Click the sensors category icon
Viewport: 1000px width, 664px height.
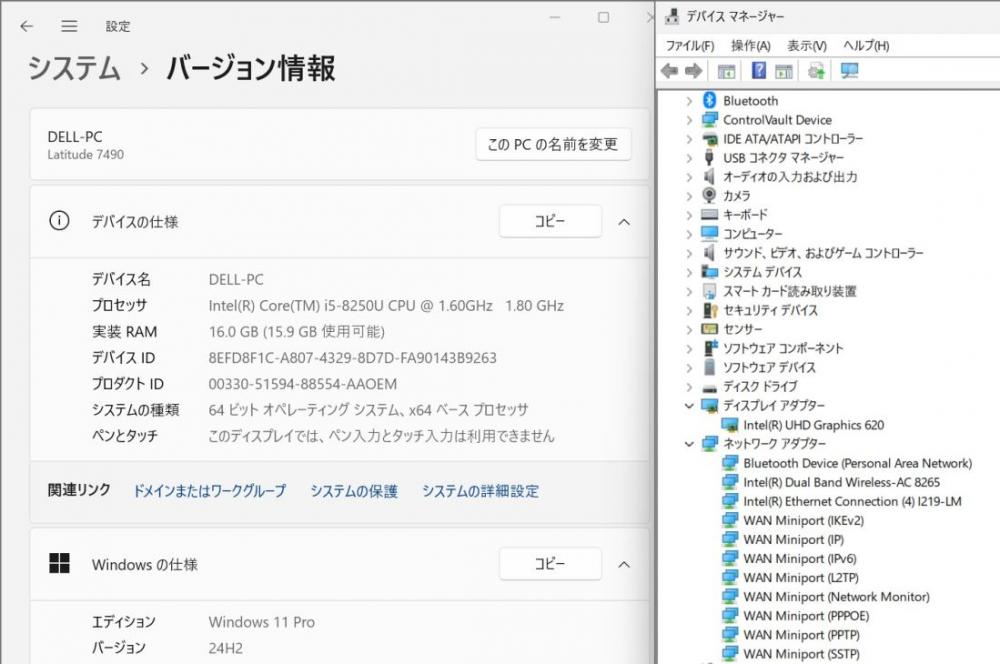click(x=709, y=329)
